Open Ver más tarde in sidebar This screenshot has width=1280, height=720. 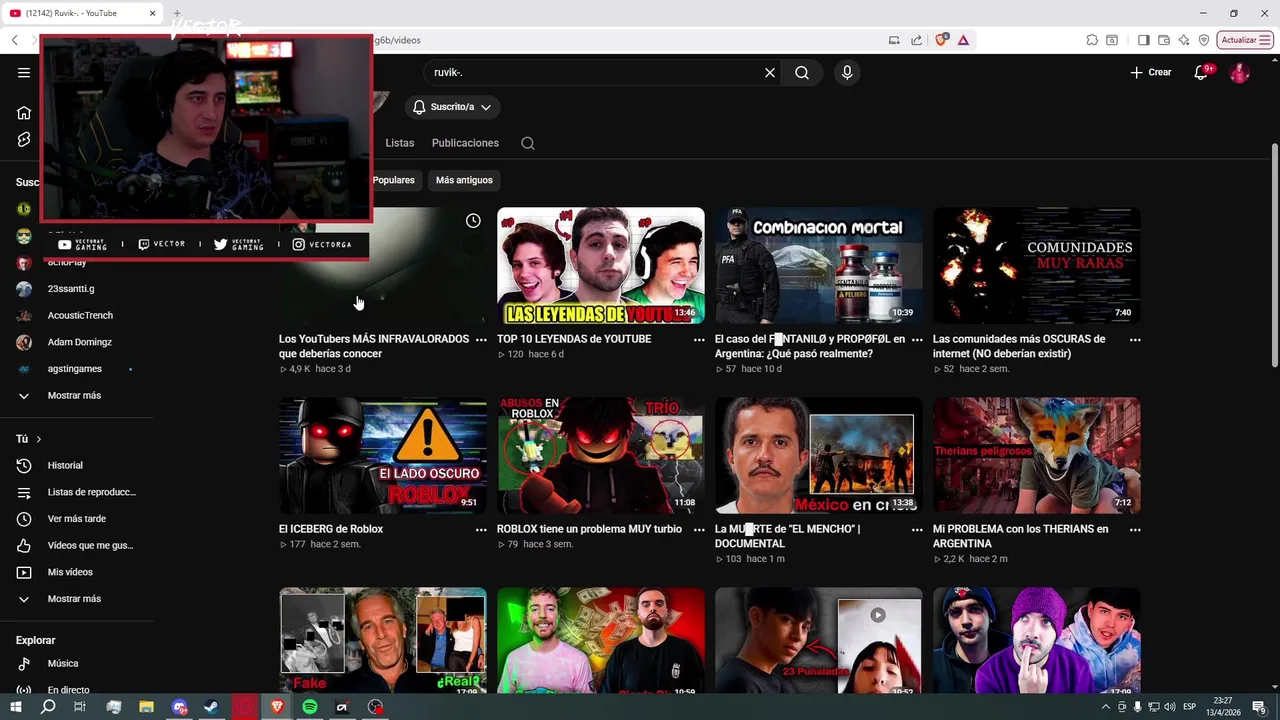tap(77, 519)
